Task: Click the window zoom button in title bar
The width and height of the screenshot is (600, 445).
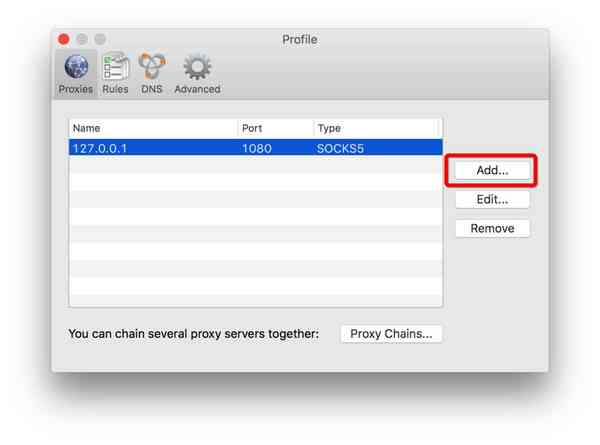Action: [100, 39]
